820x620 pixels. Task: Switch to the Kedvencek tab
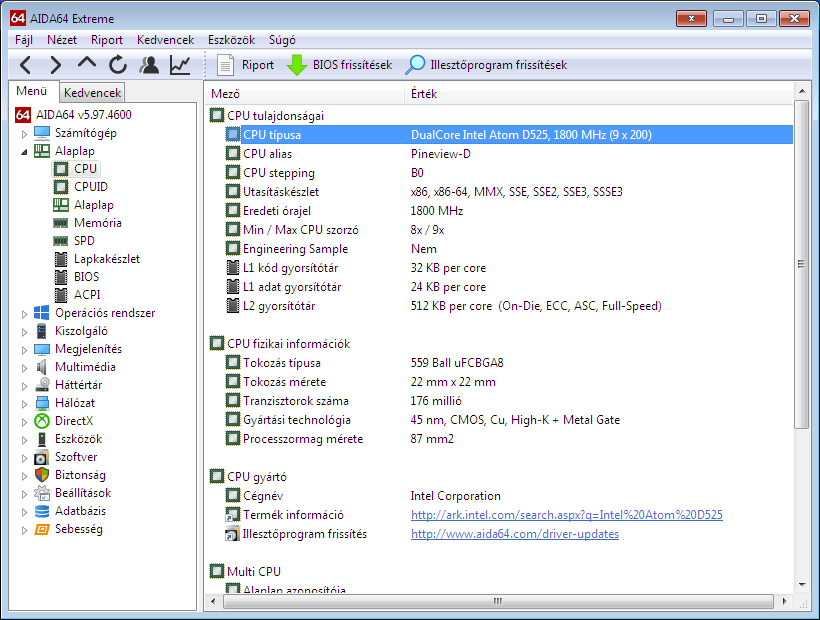pyautogui.click(x=93, y=93)
